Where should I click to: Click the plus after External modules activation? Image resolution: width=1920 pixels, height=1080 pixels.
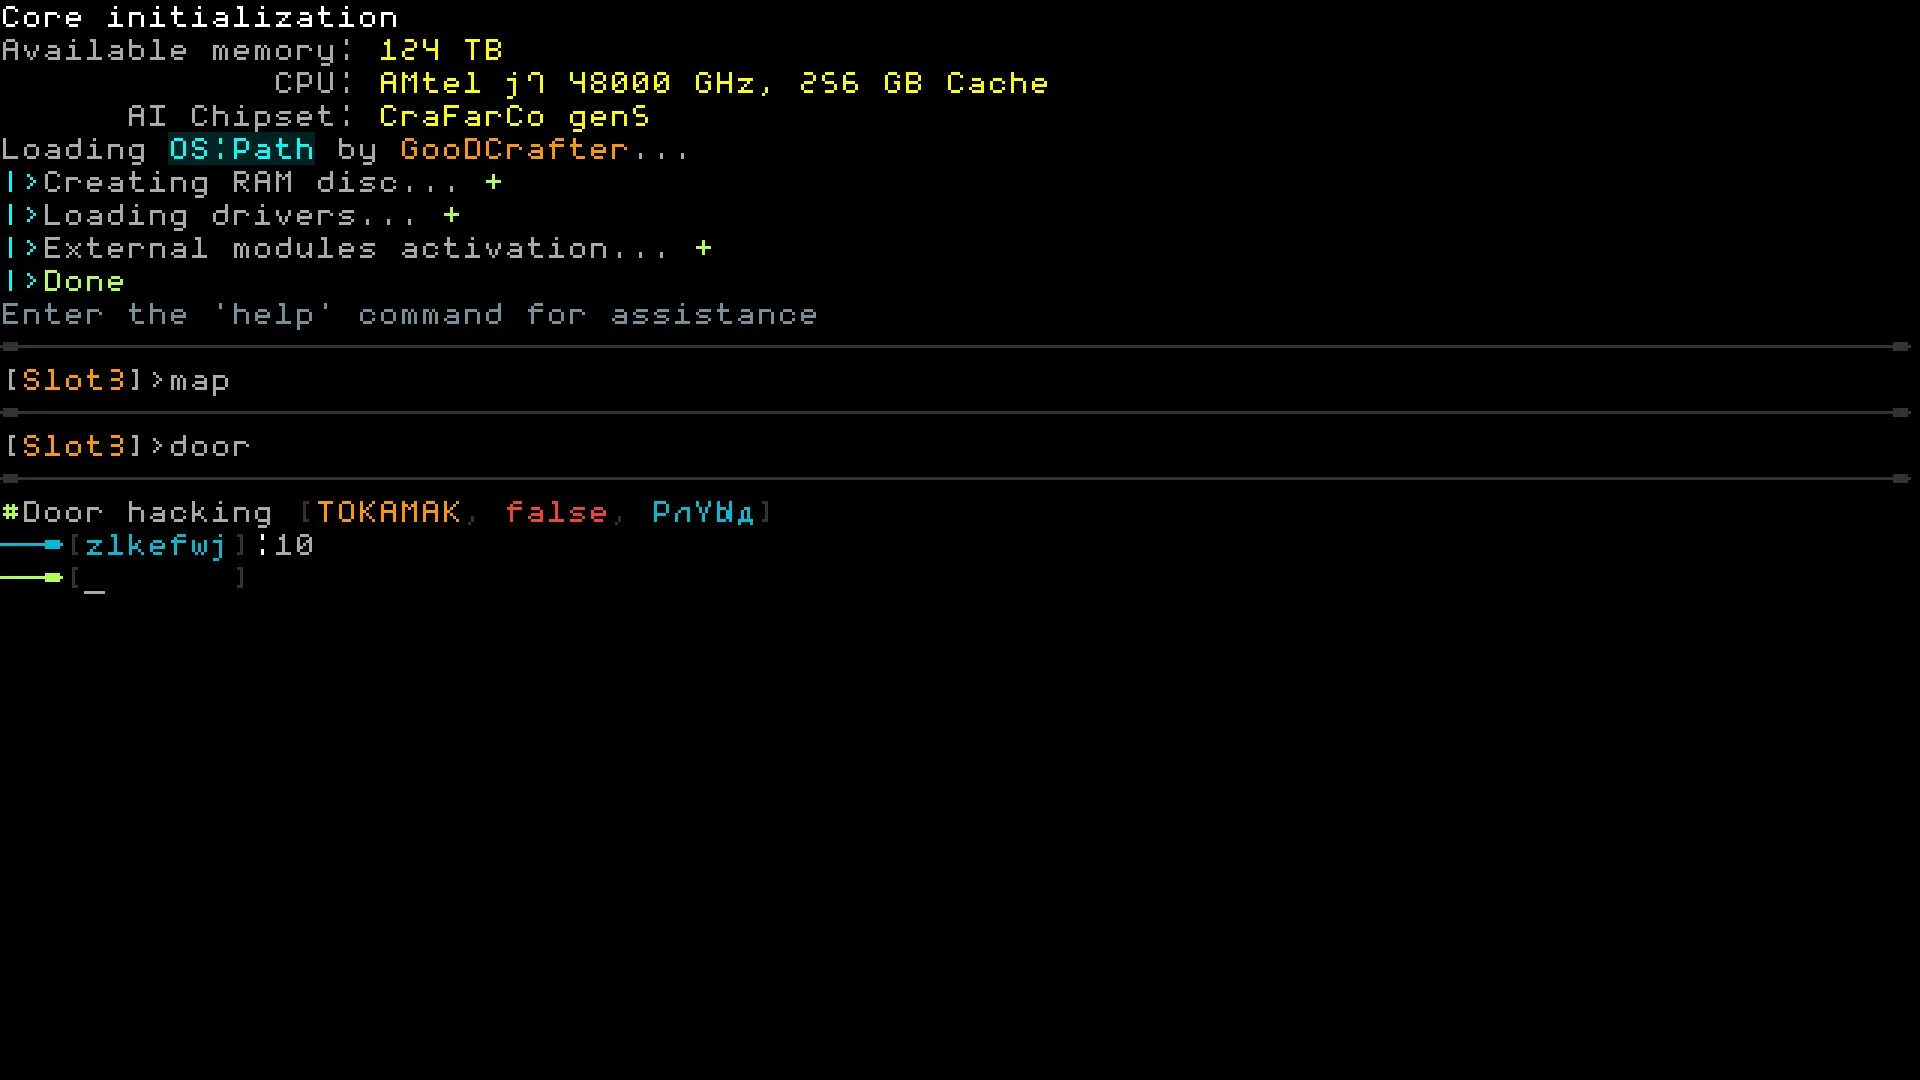pyautogui.click(x=703, y=249)
